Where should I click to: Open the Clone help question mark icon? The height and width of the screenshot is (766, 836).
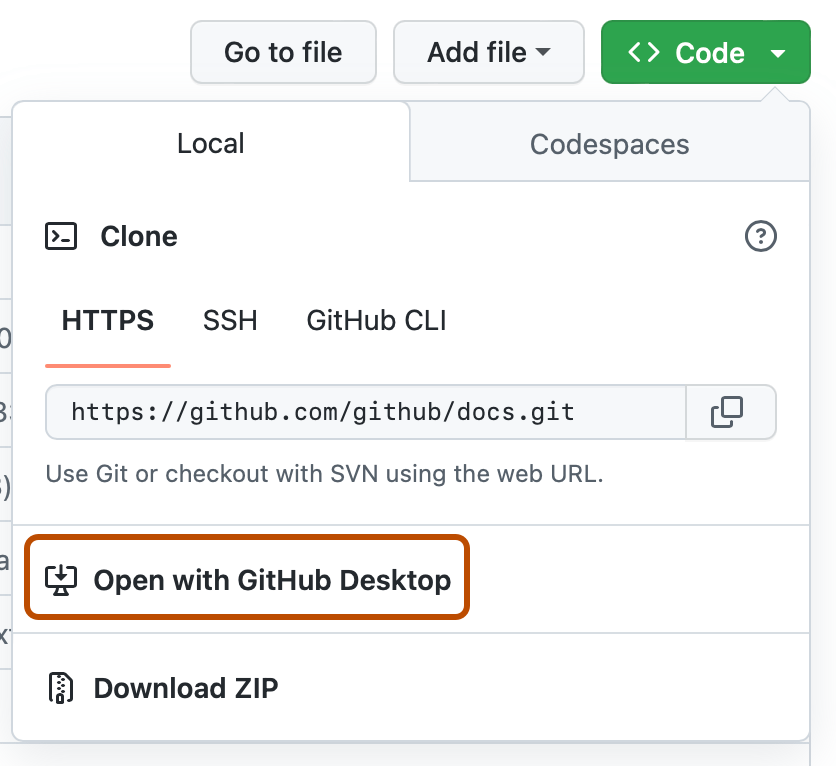click(760, 236)
